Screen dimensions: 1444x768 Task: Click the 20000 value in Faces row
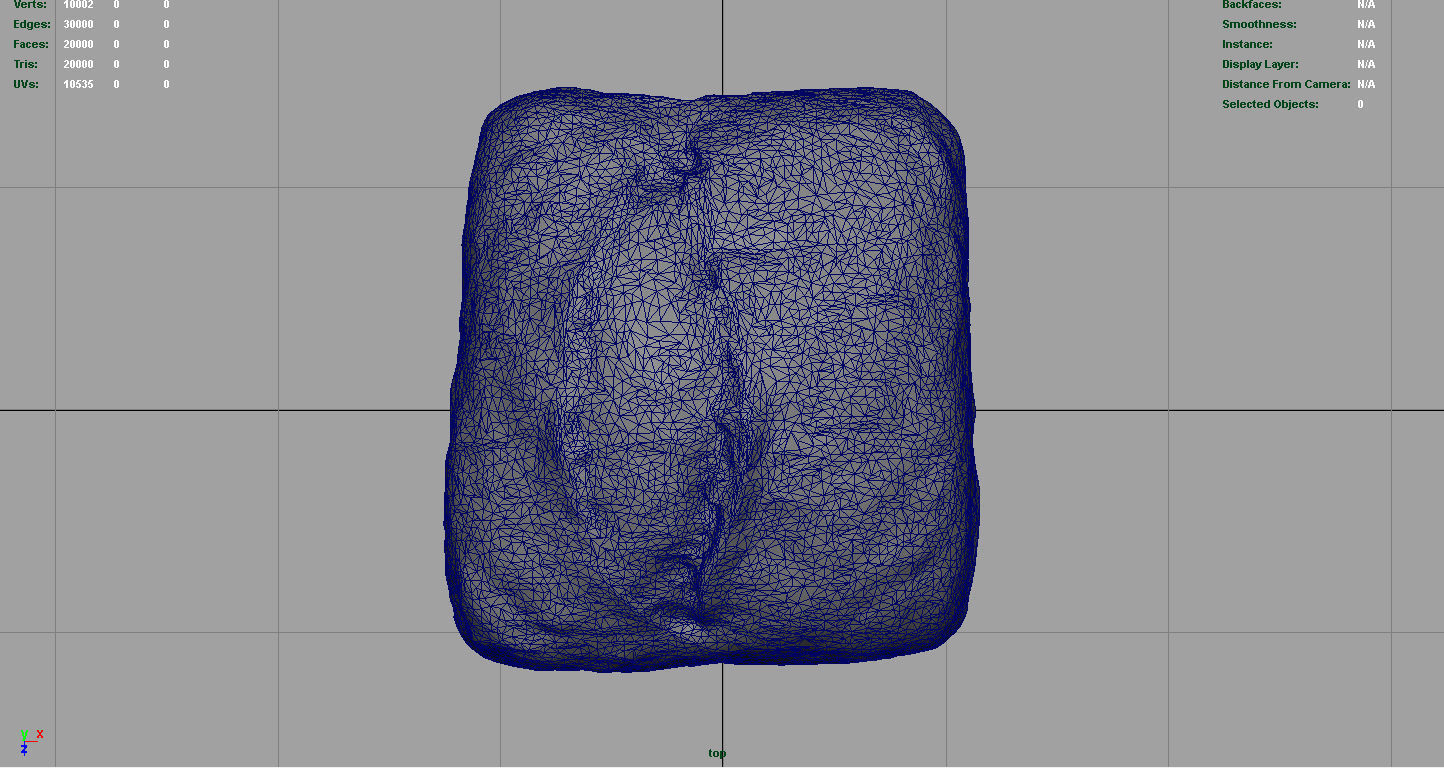(78, 44)
